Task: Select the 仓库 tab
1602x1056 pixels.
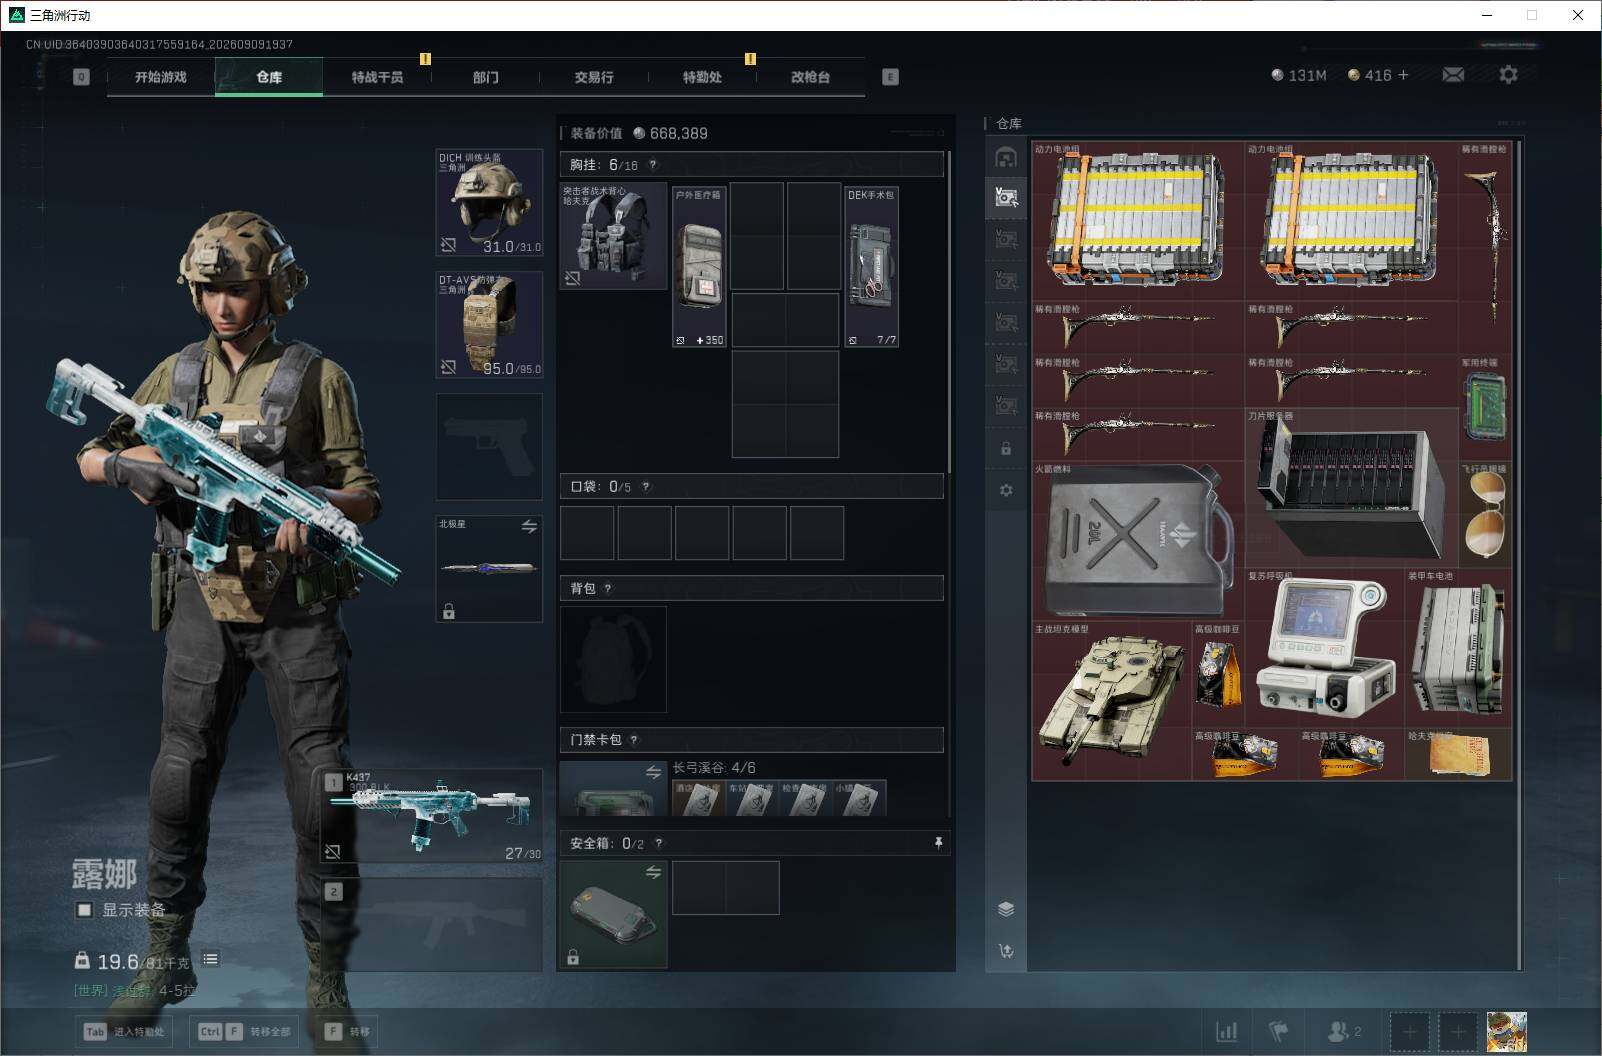Action: click(269, 77)
